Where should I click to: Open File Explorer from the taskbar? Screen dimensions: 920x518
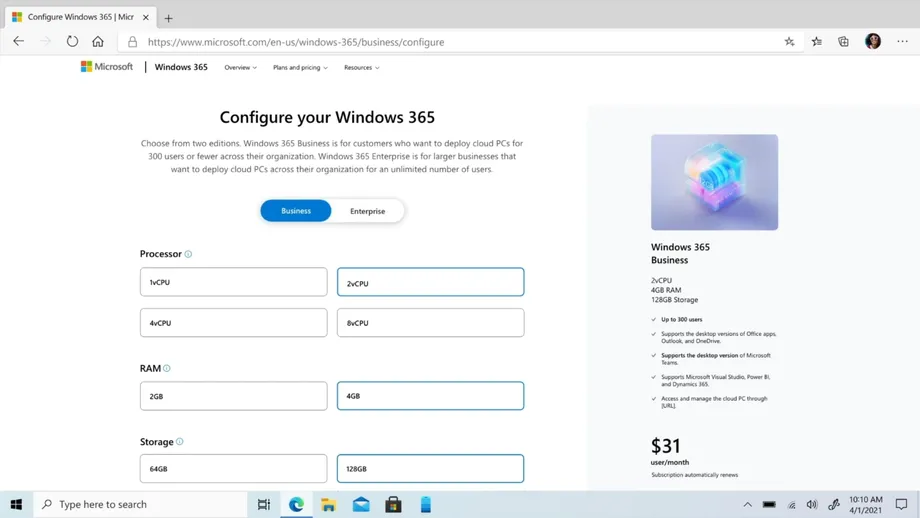coord(329,505)
